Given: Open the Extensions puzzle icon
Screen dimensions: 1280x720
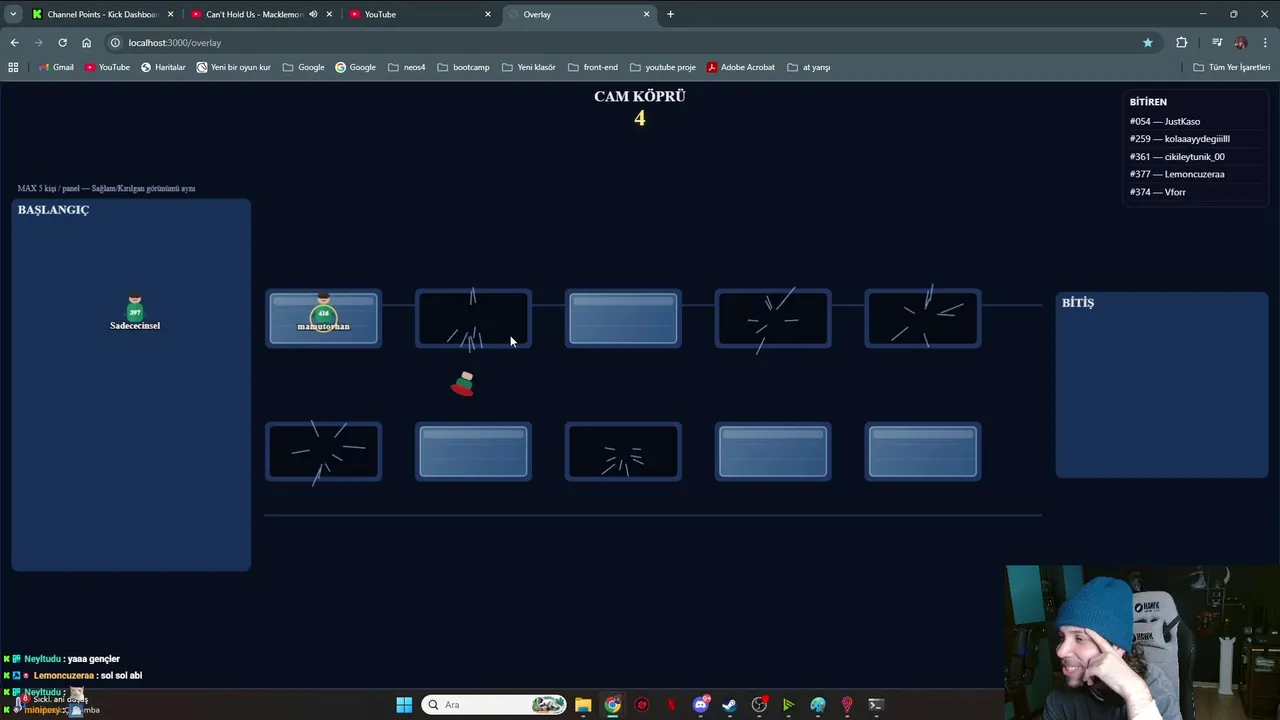Looking at the screenshot, I should tap(1181, 43).
